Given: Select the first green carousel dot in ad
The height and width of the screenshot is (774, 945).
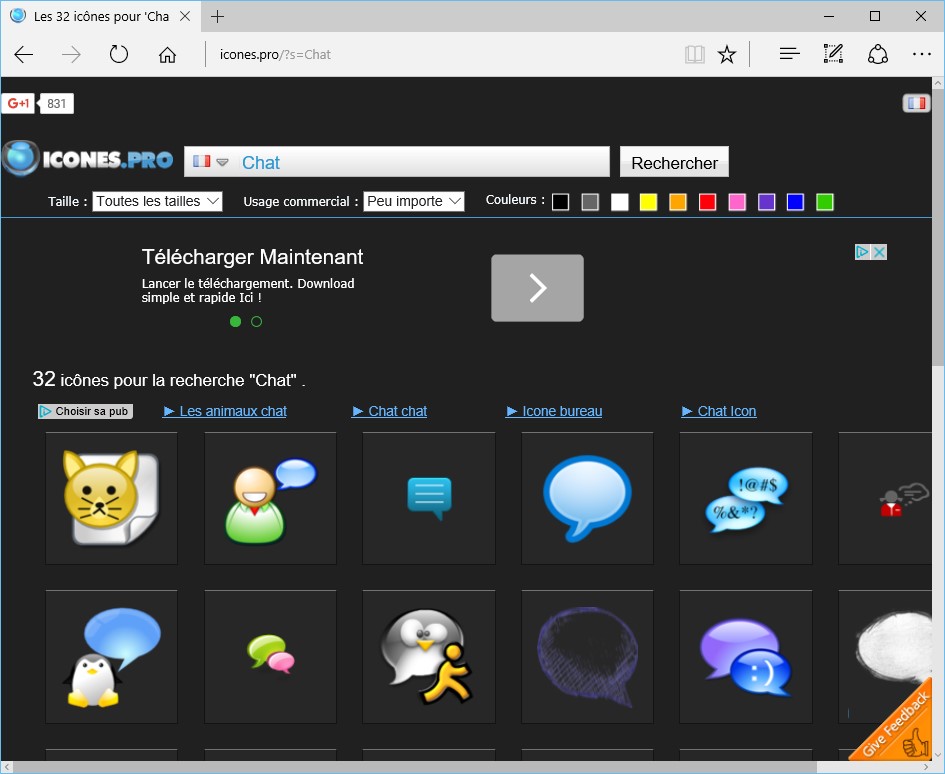Looking at the screenshot, I should (236, 322).
